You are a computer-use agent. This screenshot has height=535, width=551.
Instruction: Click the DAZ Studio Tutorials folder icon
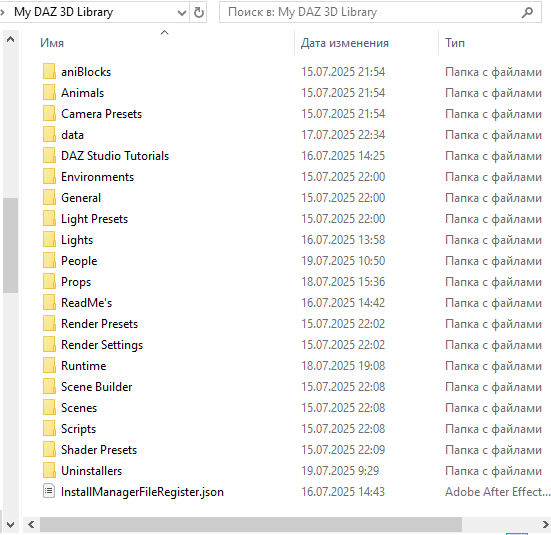(x=49, y=155)
